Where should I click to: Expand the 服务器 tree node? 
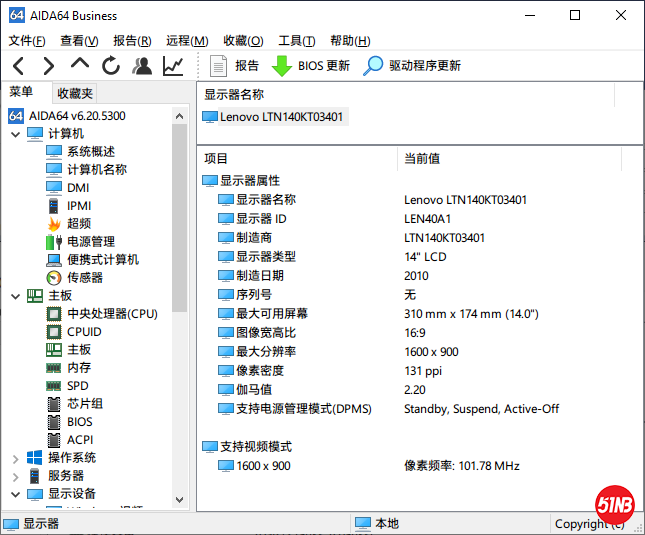(x=15, y=476)
